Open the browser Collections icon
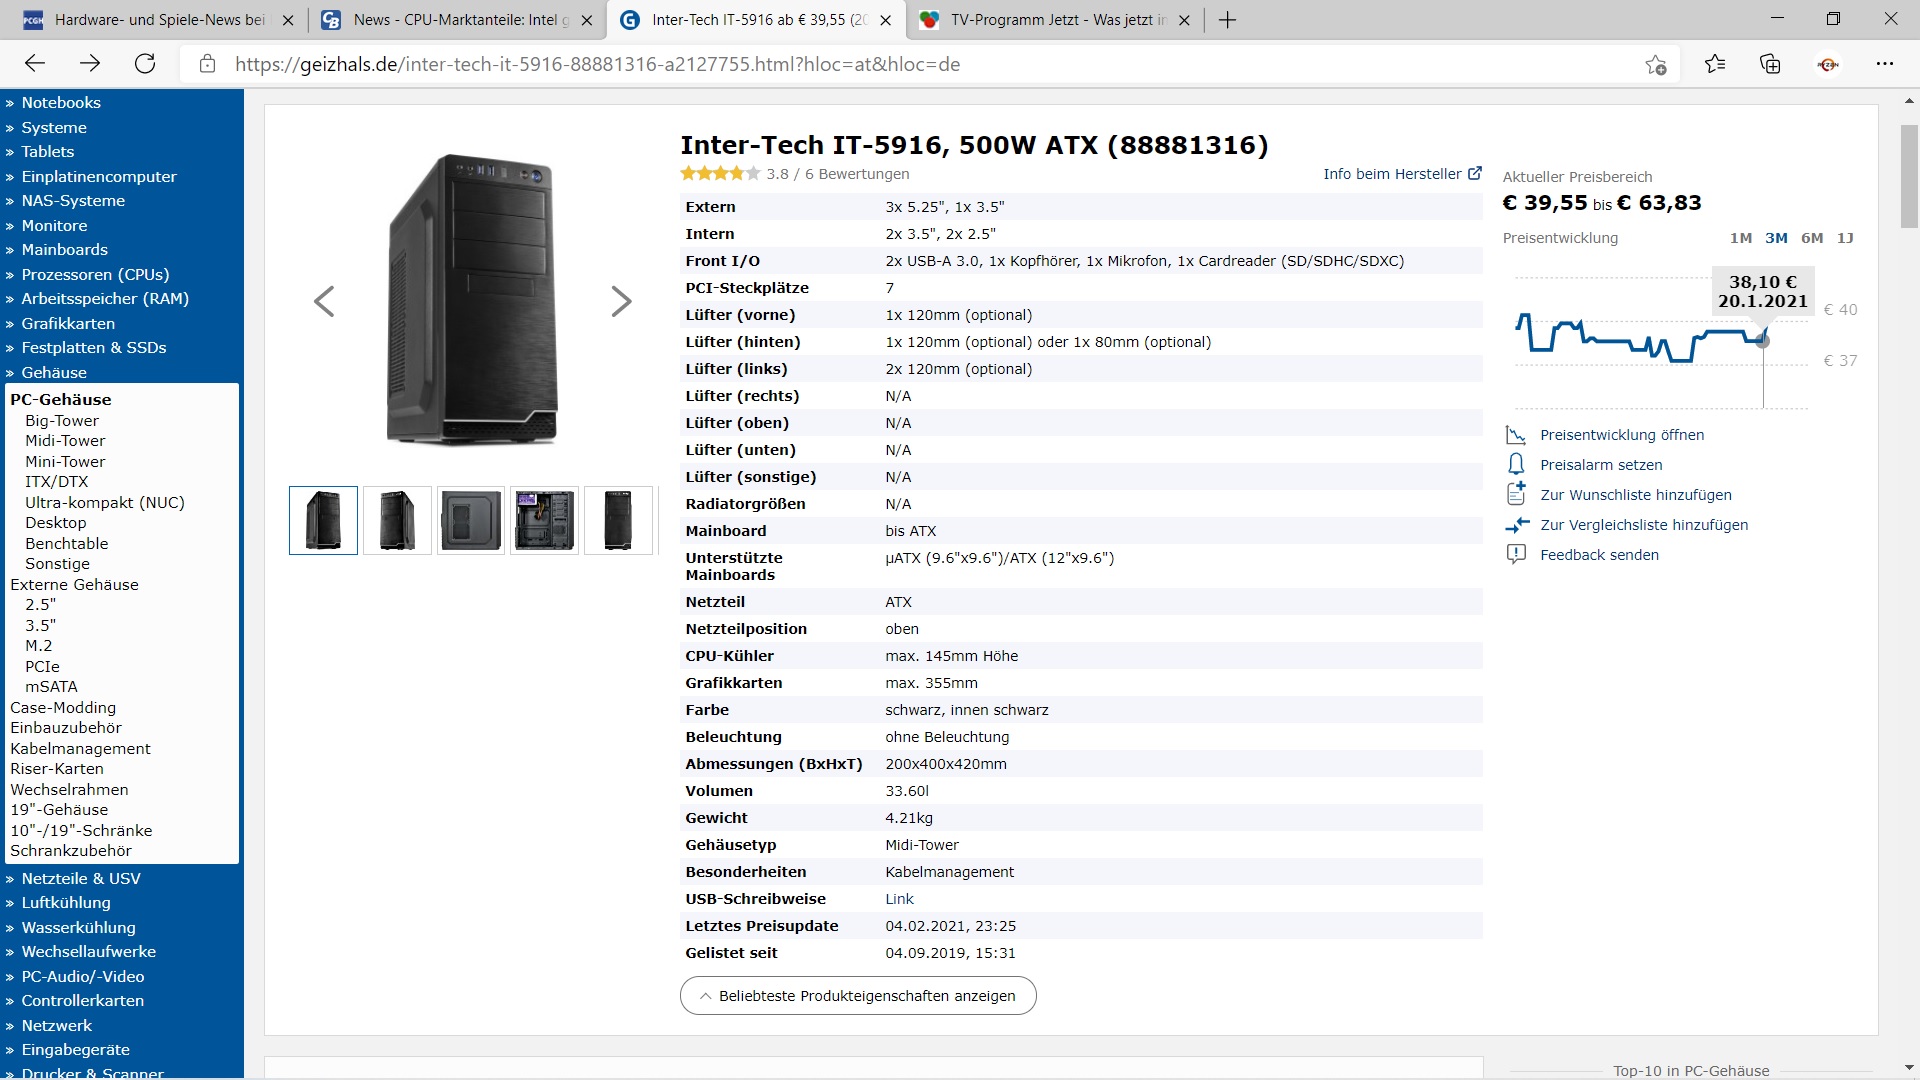 [1770, 64]
